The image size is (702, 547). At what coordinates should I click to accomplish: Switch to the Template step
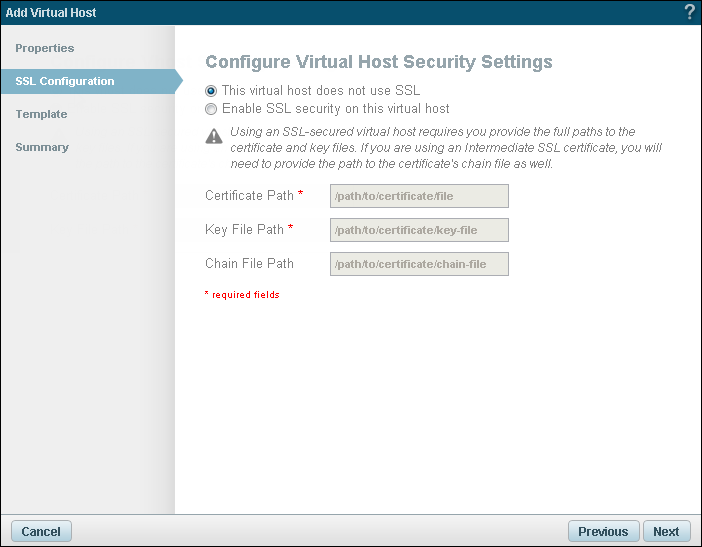click(x=41, y=114)
